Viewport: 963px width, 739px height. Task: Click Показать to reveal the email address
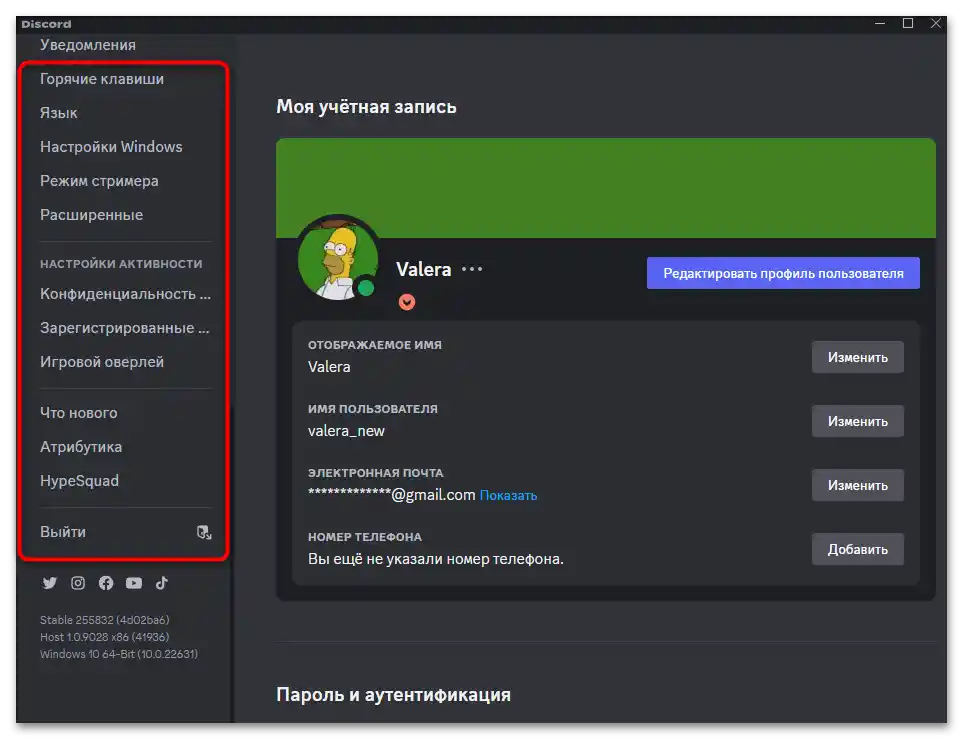508,494
